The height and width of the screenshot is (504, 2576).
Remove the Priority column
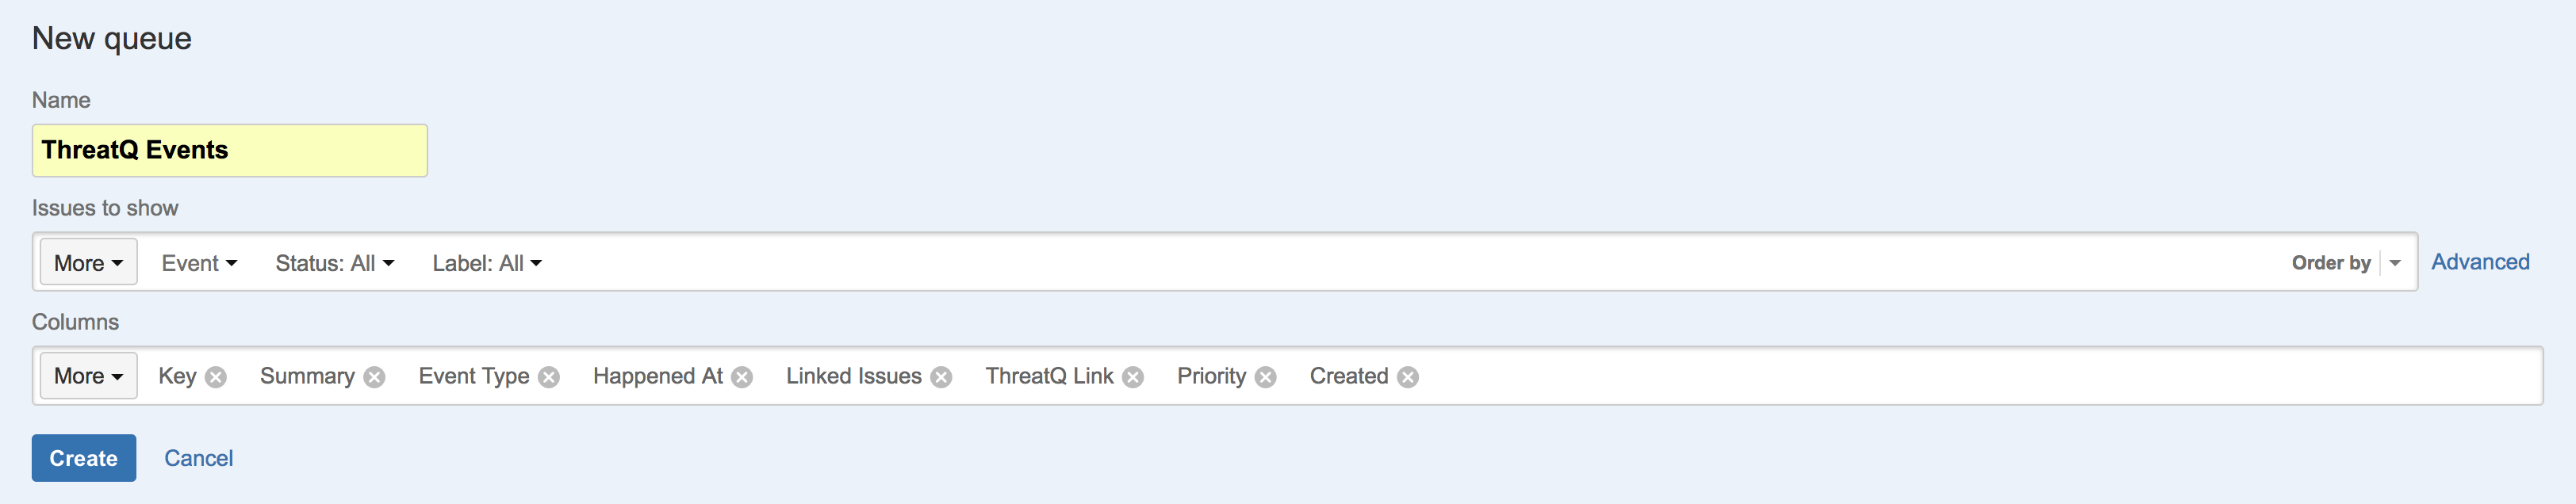[1266, 377]
